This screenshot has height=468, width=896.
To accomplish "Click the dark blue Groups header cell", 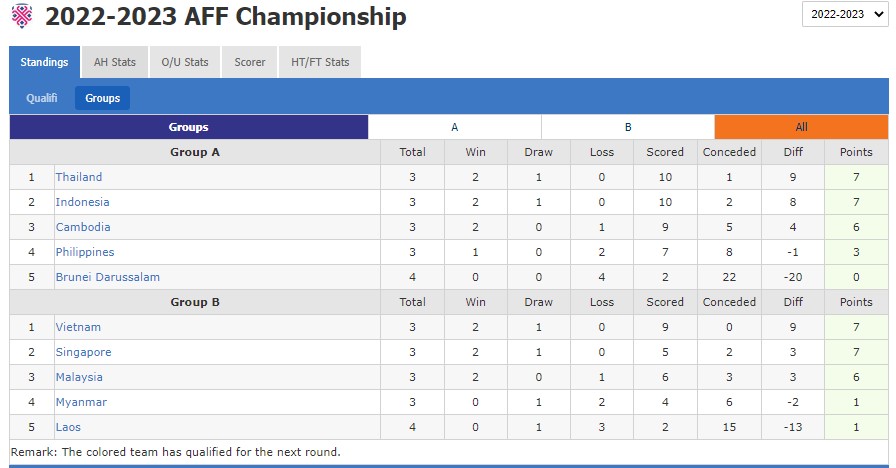I will click(189, 127).
